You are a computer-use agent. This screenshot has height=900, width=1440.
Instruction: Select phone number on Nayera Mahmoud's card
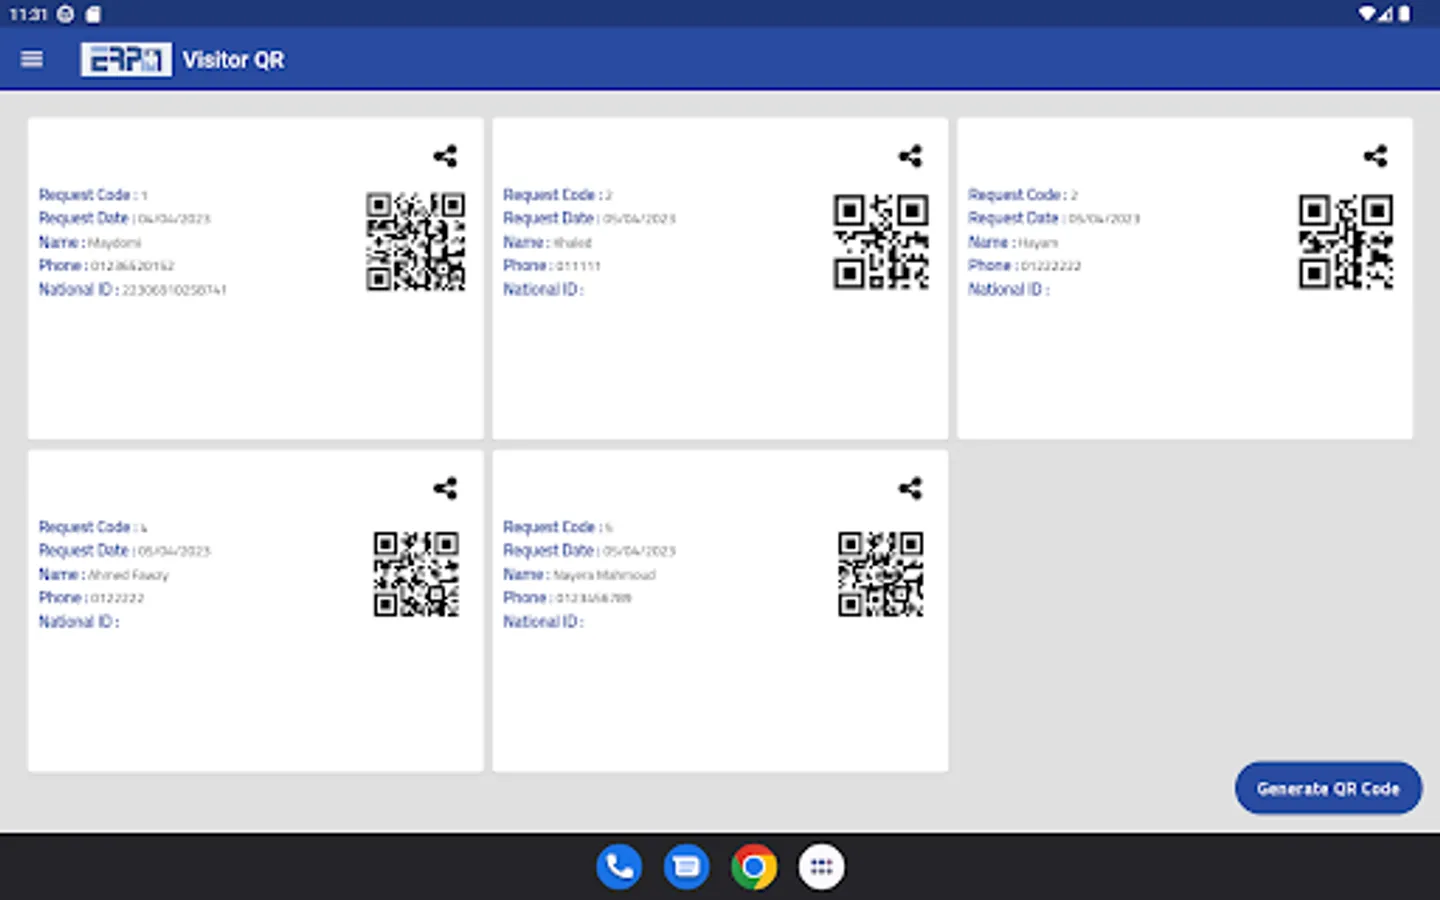tap(594, 598)
